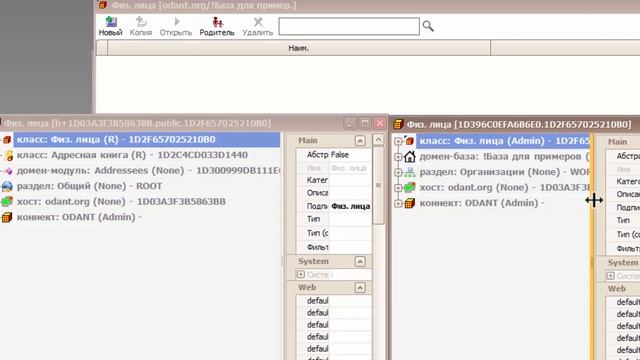The width and height of the screenshot is (640, 360).
Task: Select домен-модуль: Addressees row
Action: (x=148, y=171)
